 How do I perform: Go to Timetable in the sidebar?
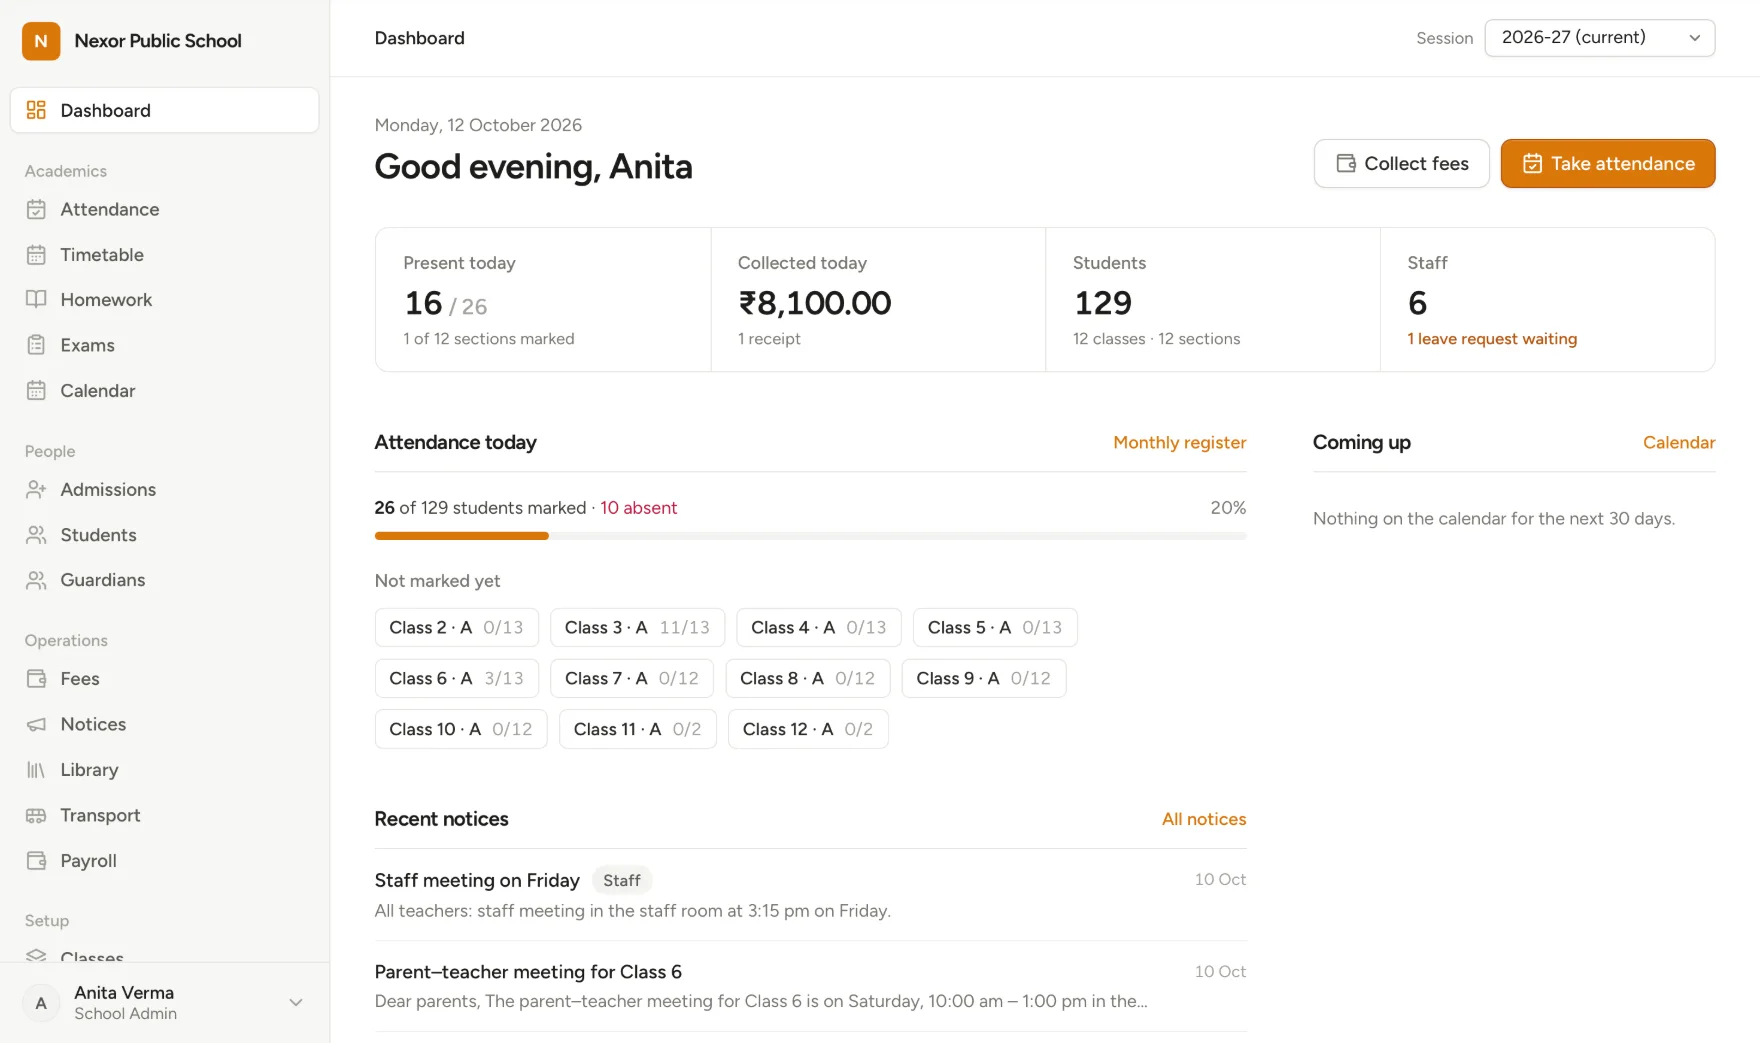165,255
